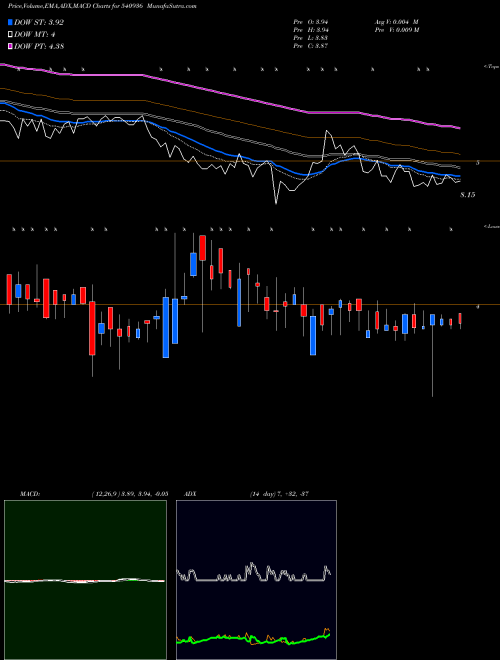Image resolution: width=500 pixels, height=660 pixels.
Task: Click the '<Tops' marker label
Action: [491, 67]
